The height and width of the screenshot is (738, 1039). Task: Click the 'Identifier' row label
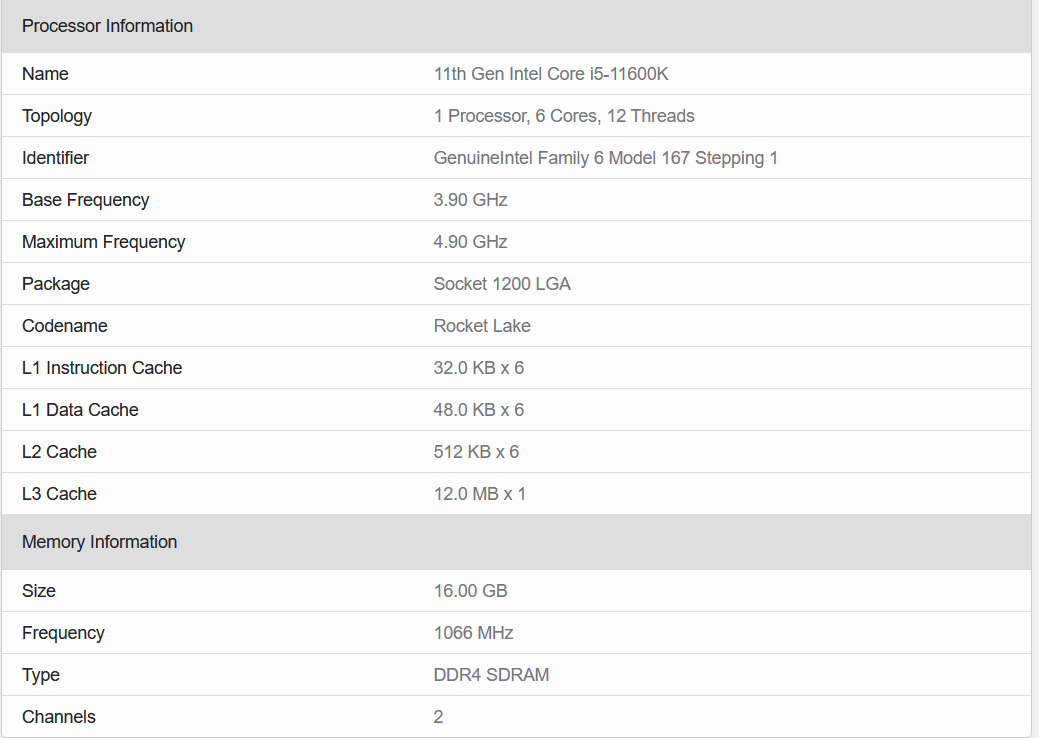(55, 158)
